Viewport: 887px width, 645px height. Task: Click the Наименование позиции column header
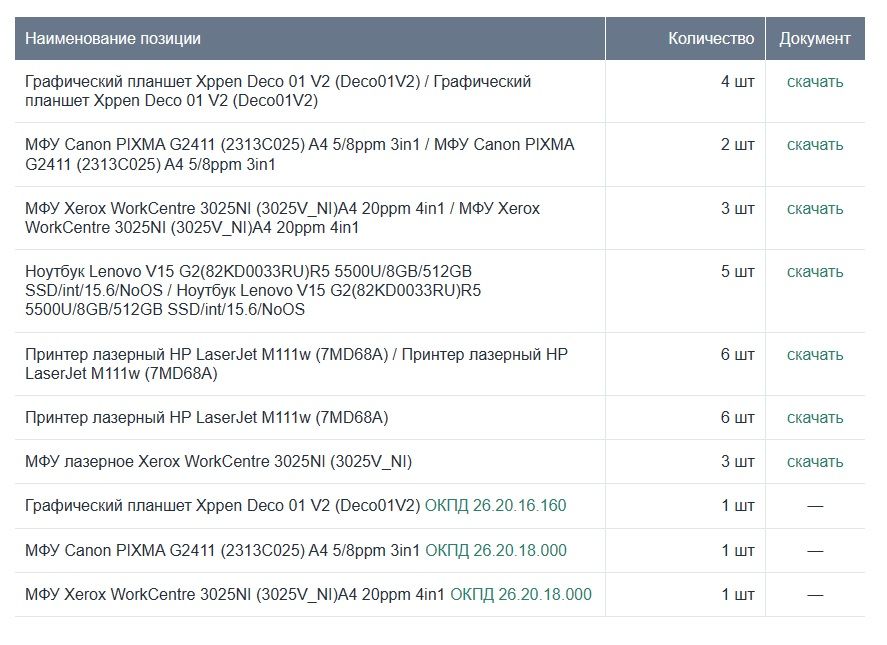113,39
